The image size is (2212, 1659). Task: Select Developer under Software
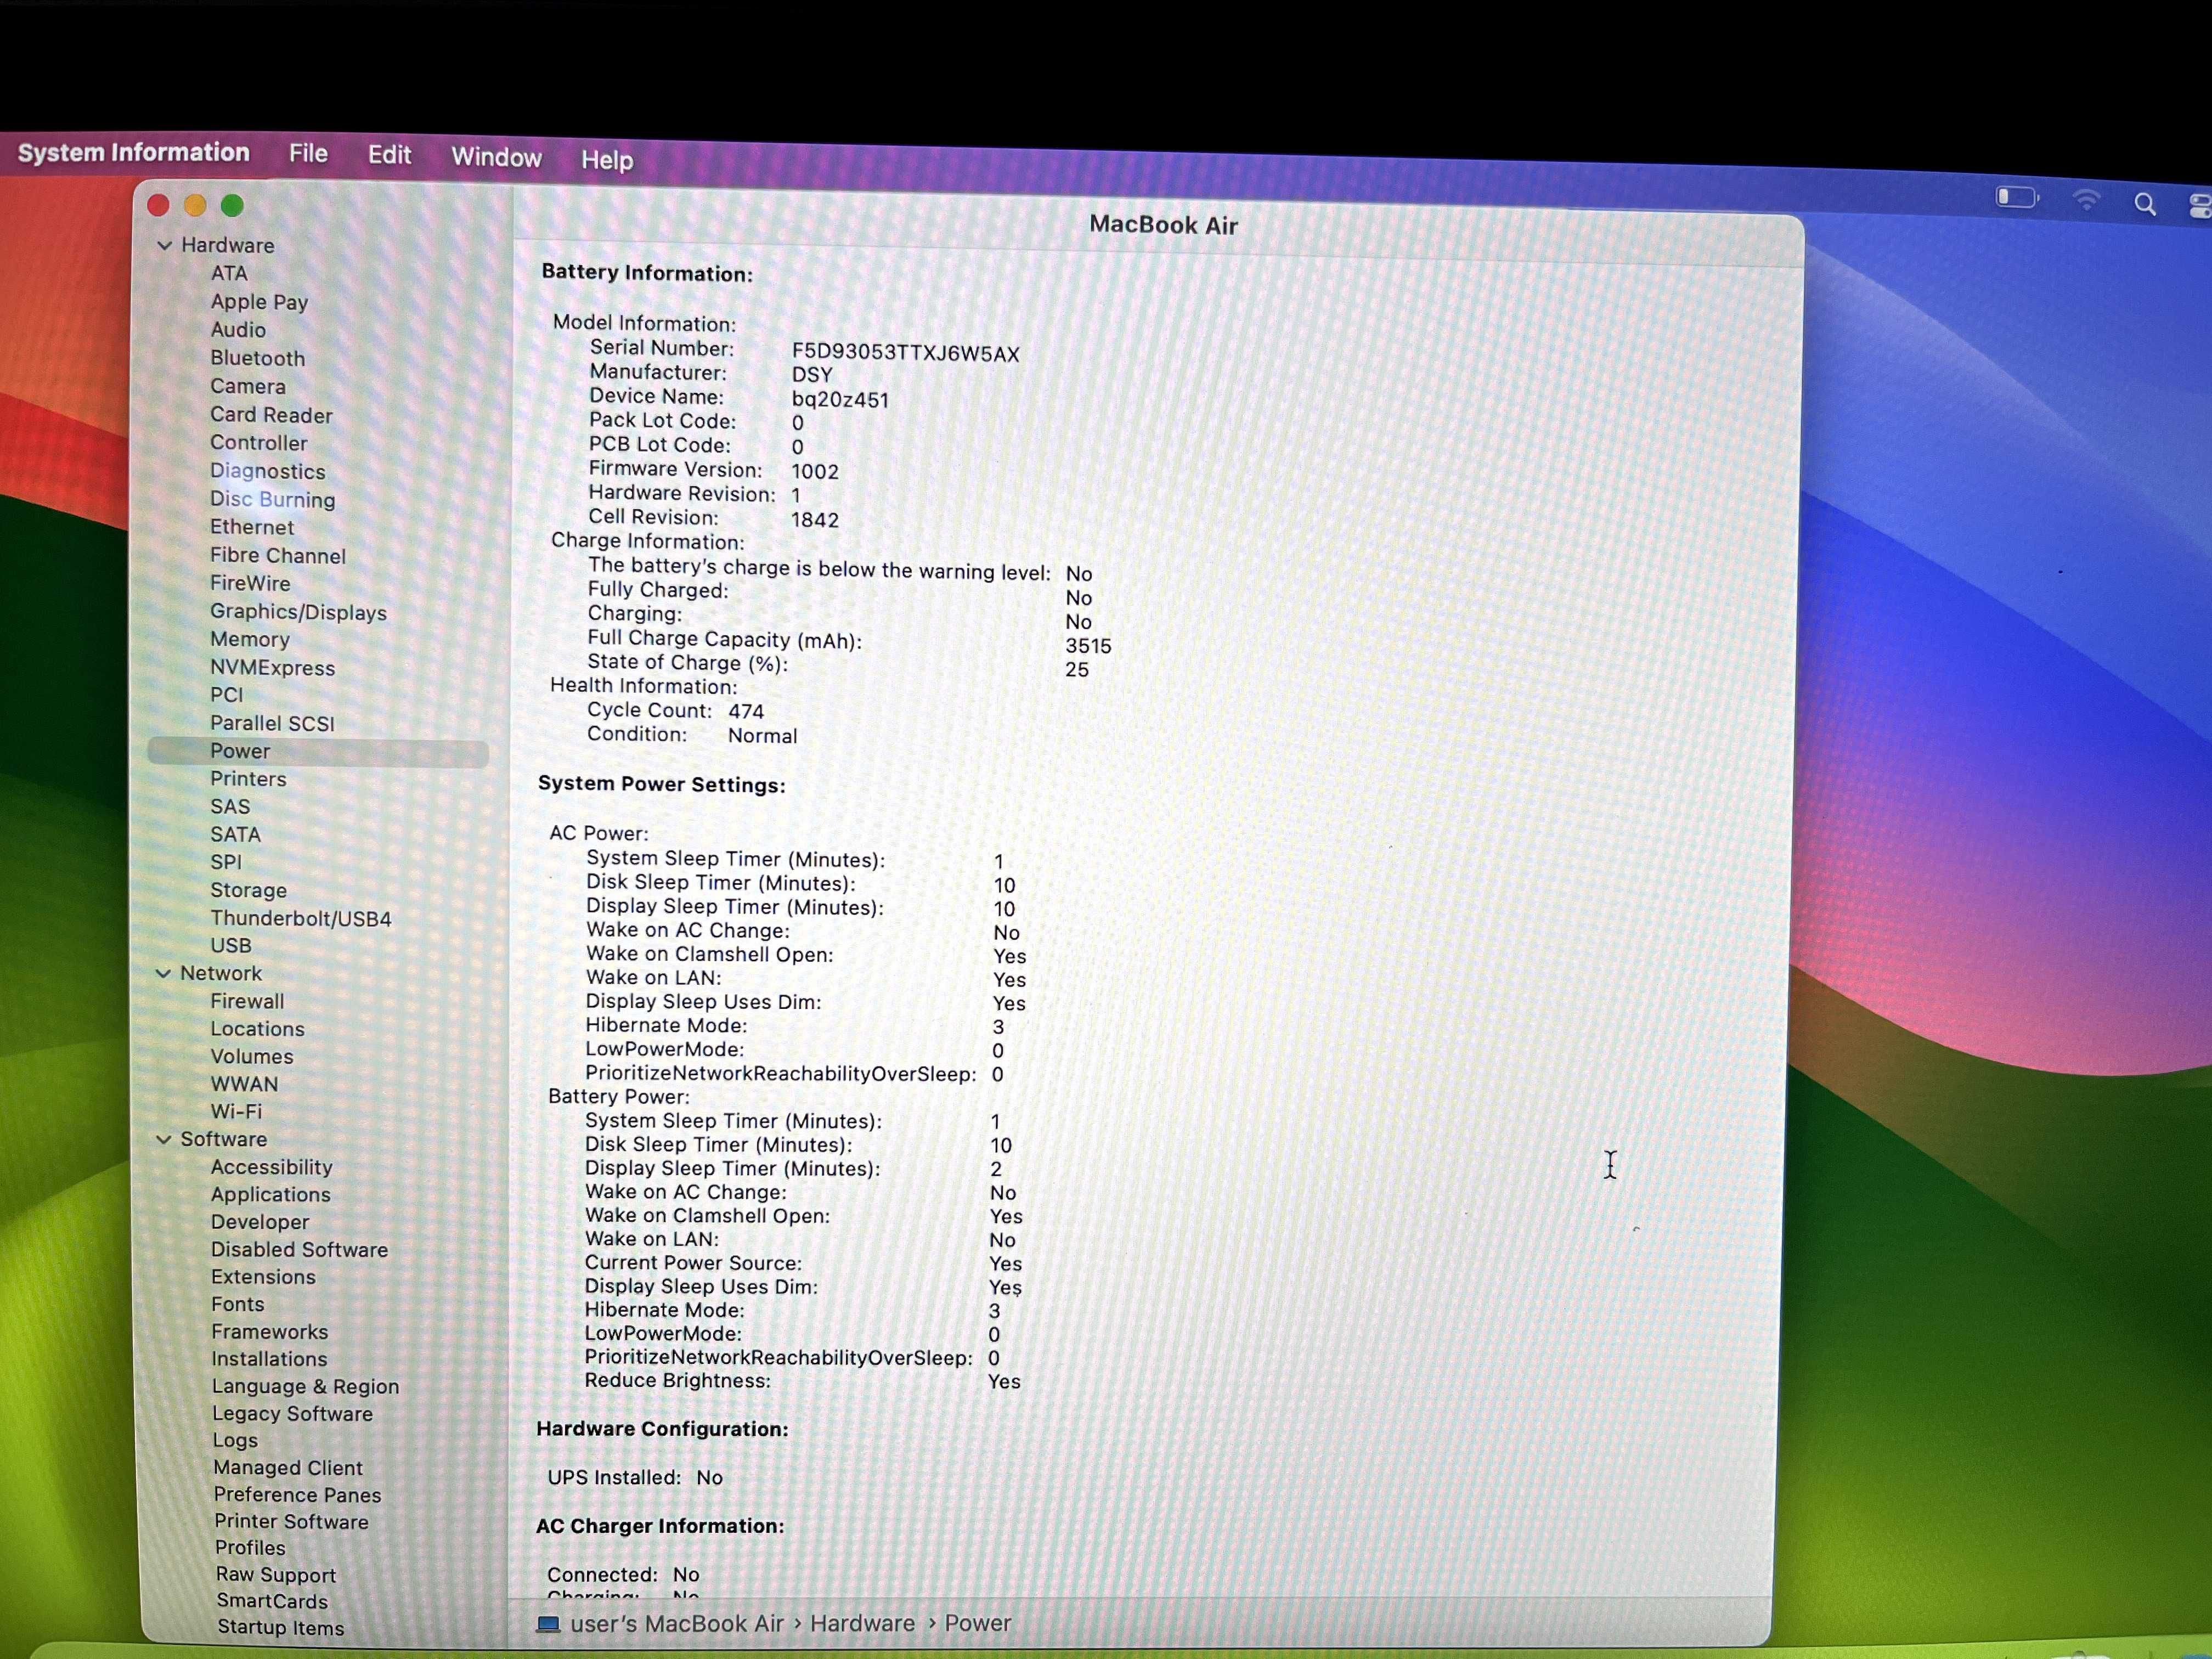[260, 1222]
